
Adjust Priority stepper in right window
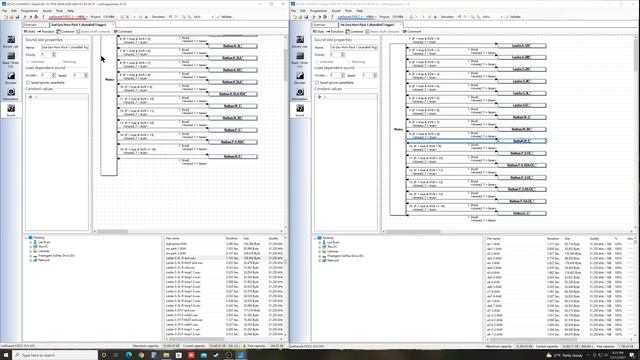pos(343,54)
